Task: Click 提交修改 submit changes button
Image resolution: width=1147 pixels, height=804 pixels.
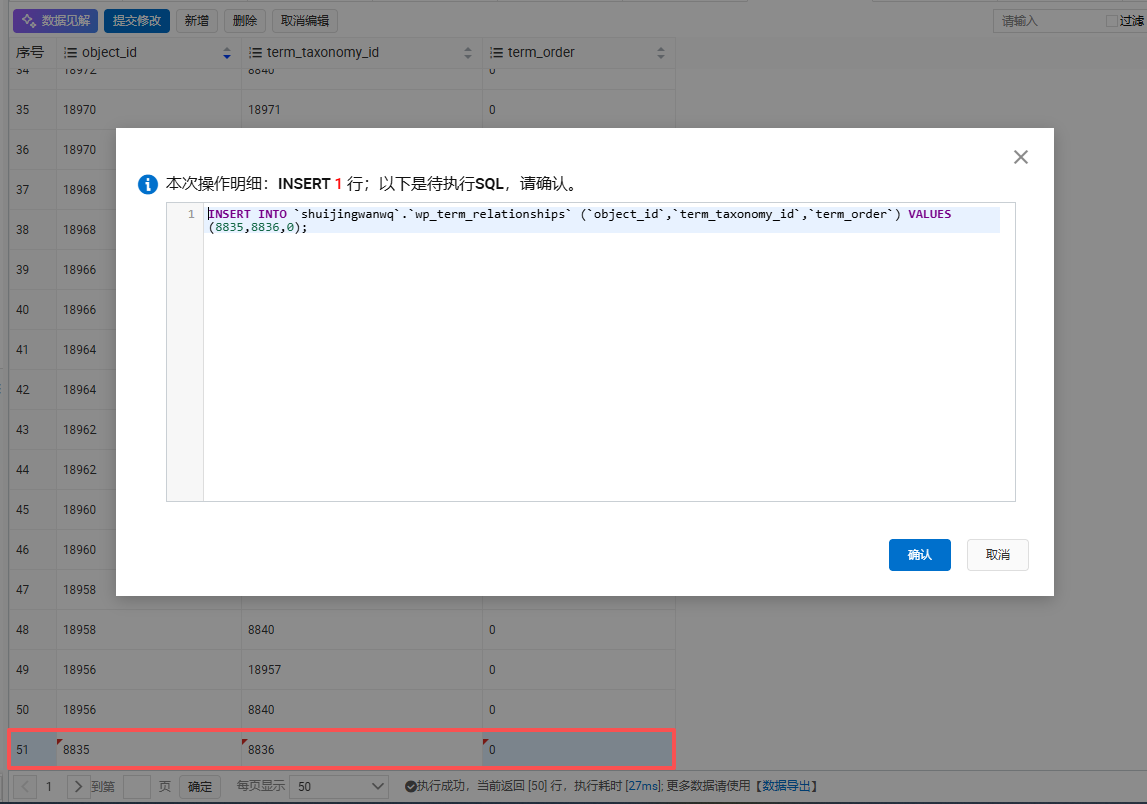Action: (137, 20)
